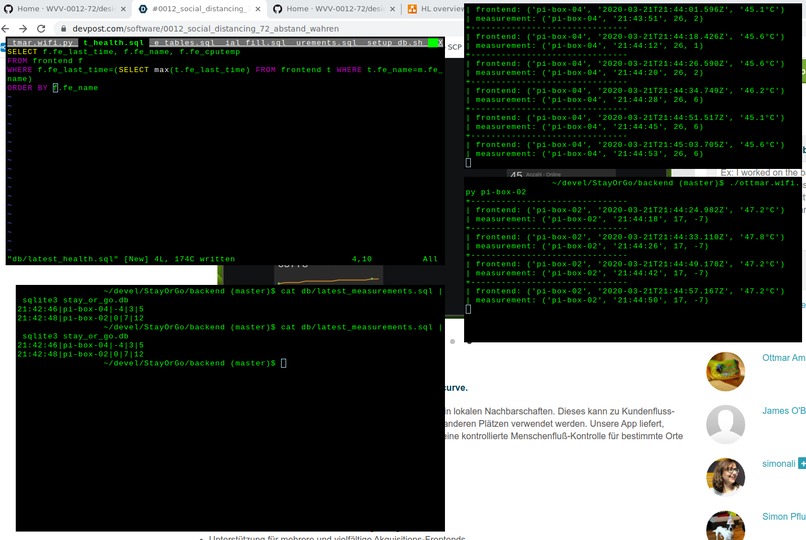Click the devpost.com URL in the address bar
This screenshot has height=540, width=806.
pyautogui.click(x=205, y=29)
